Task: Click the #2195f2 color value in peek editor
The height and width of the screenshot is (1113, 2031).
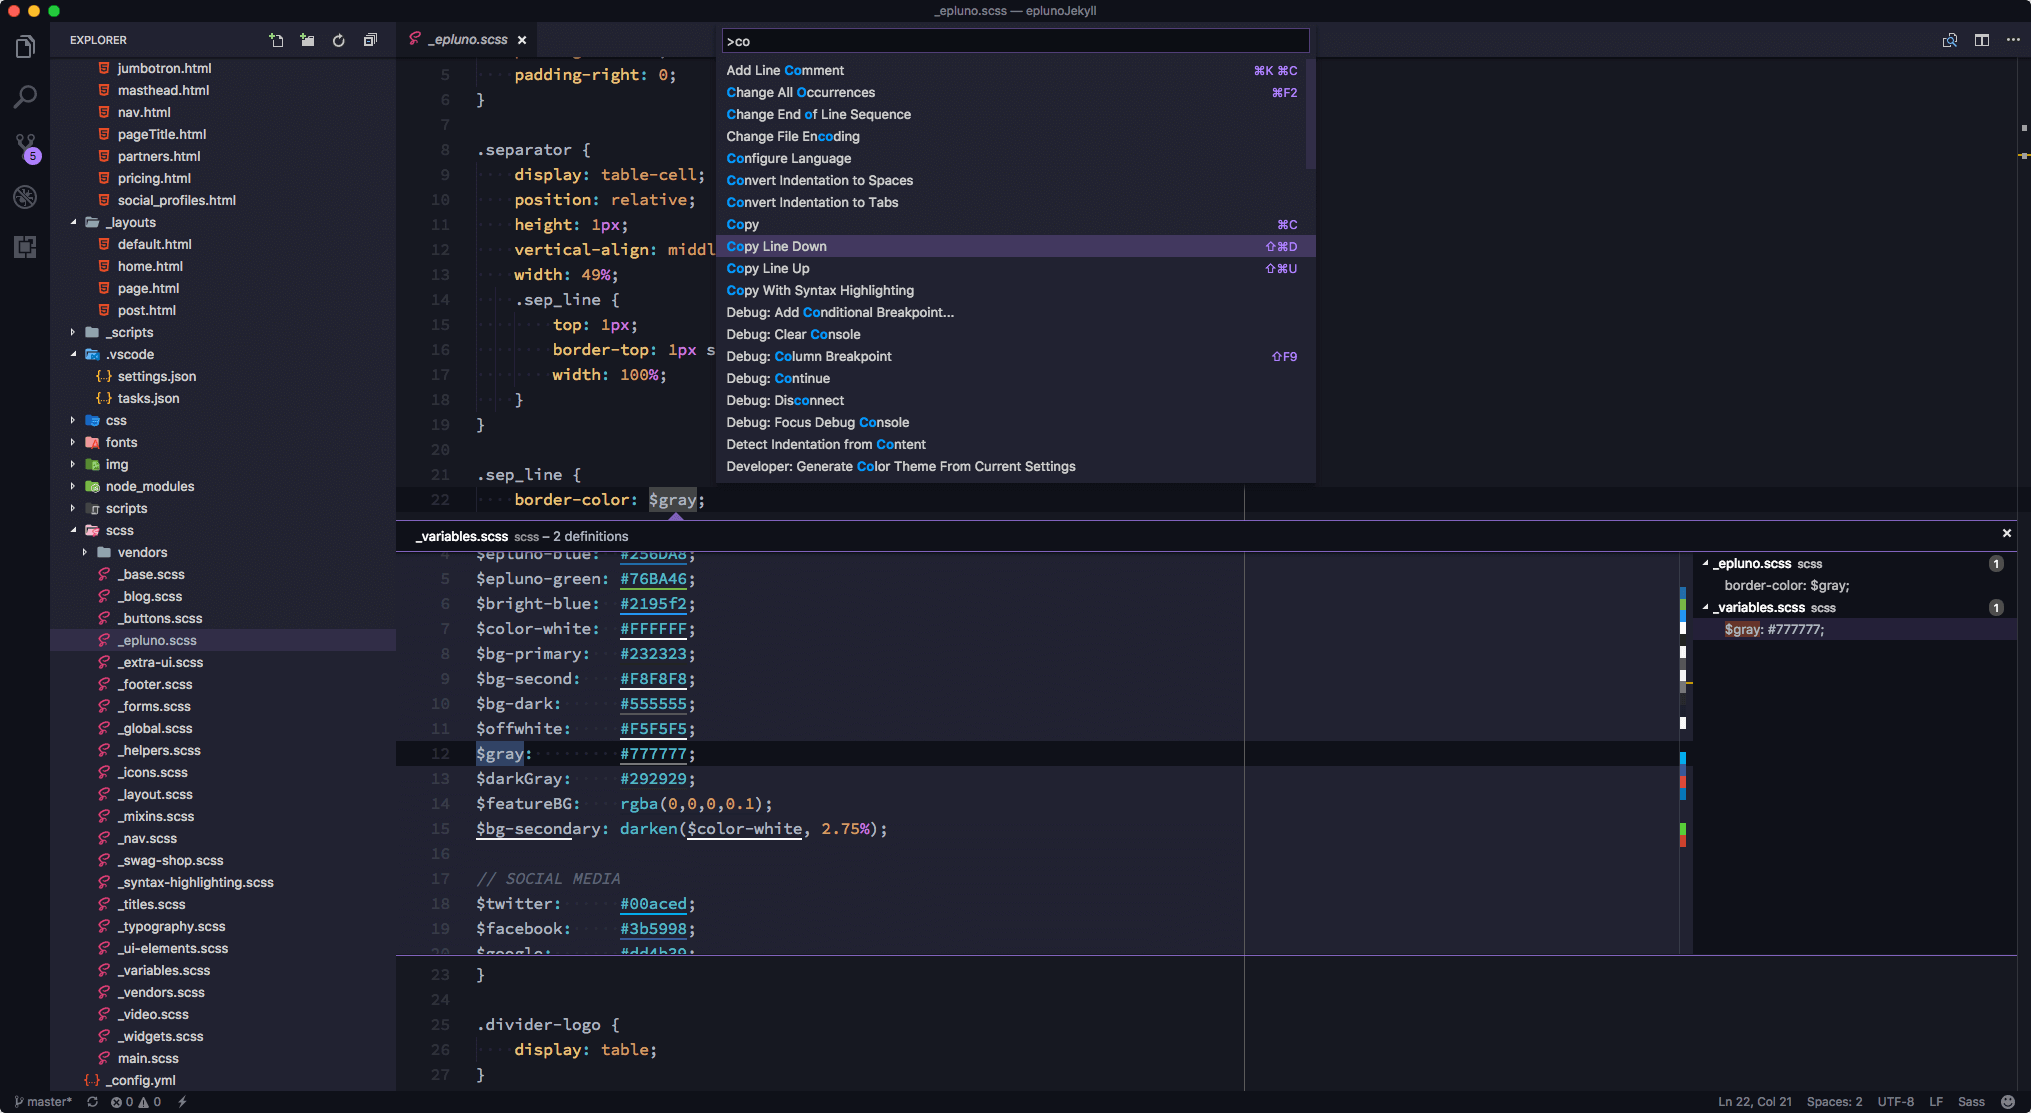Action: (x=653, y=604)
